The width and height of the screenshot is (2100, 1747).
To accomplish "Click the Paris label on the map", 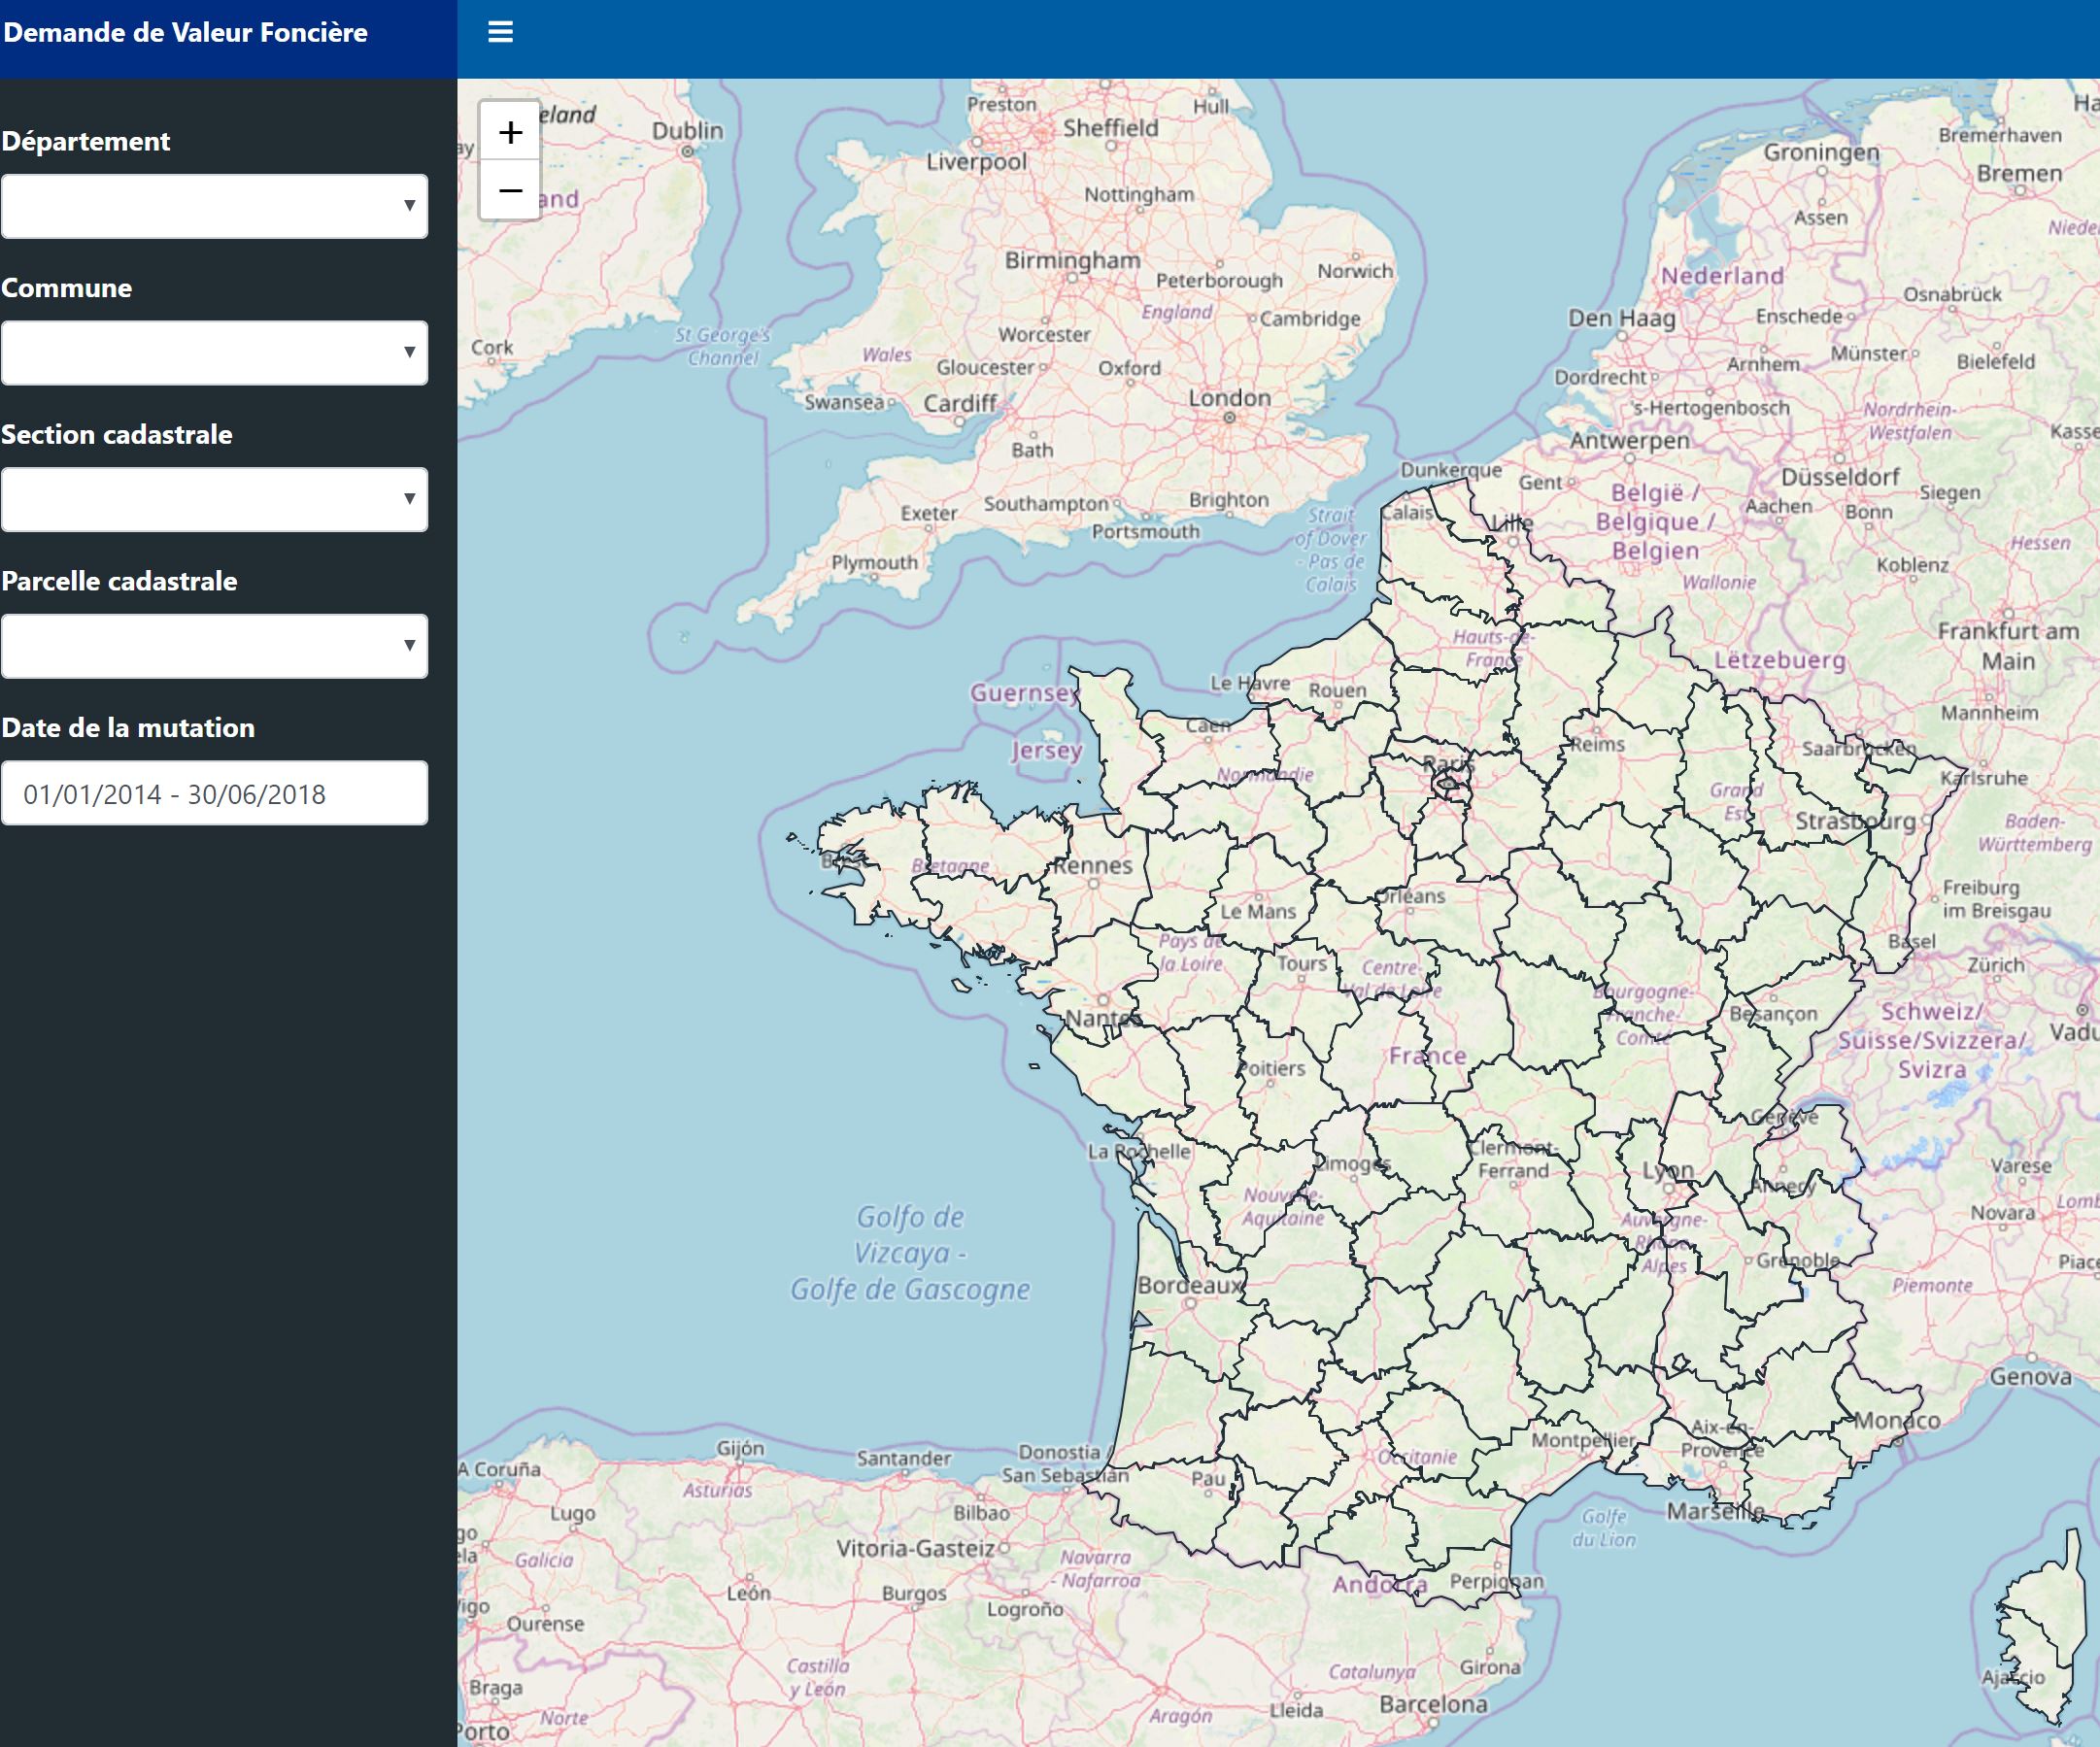I will coord(1449,764).
